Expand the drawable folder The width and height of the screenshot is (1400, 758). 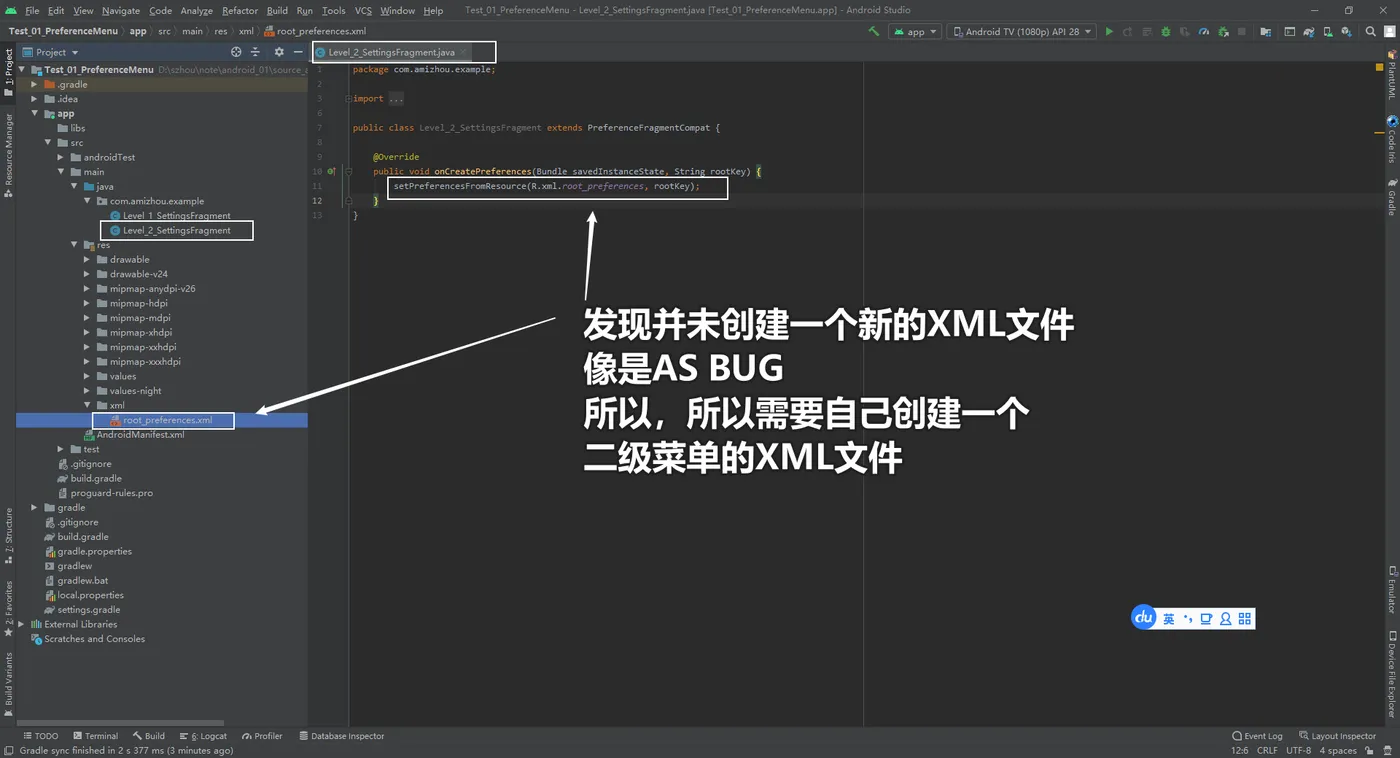click(x=87, y=259)
